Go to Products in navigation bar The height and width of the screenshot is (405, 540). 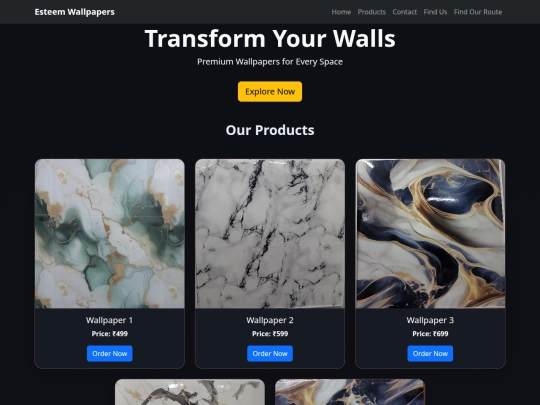(372, 12)
